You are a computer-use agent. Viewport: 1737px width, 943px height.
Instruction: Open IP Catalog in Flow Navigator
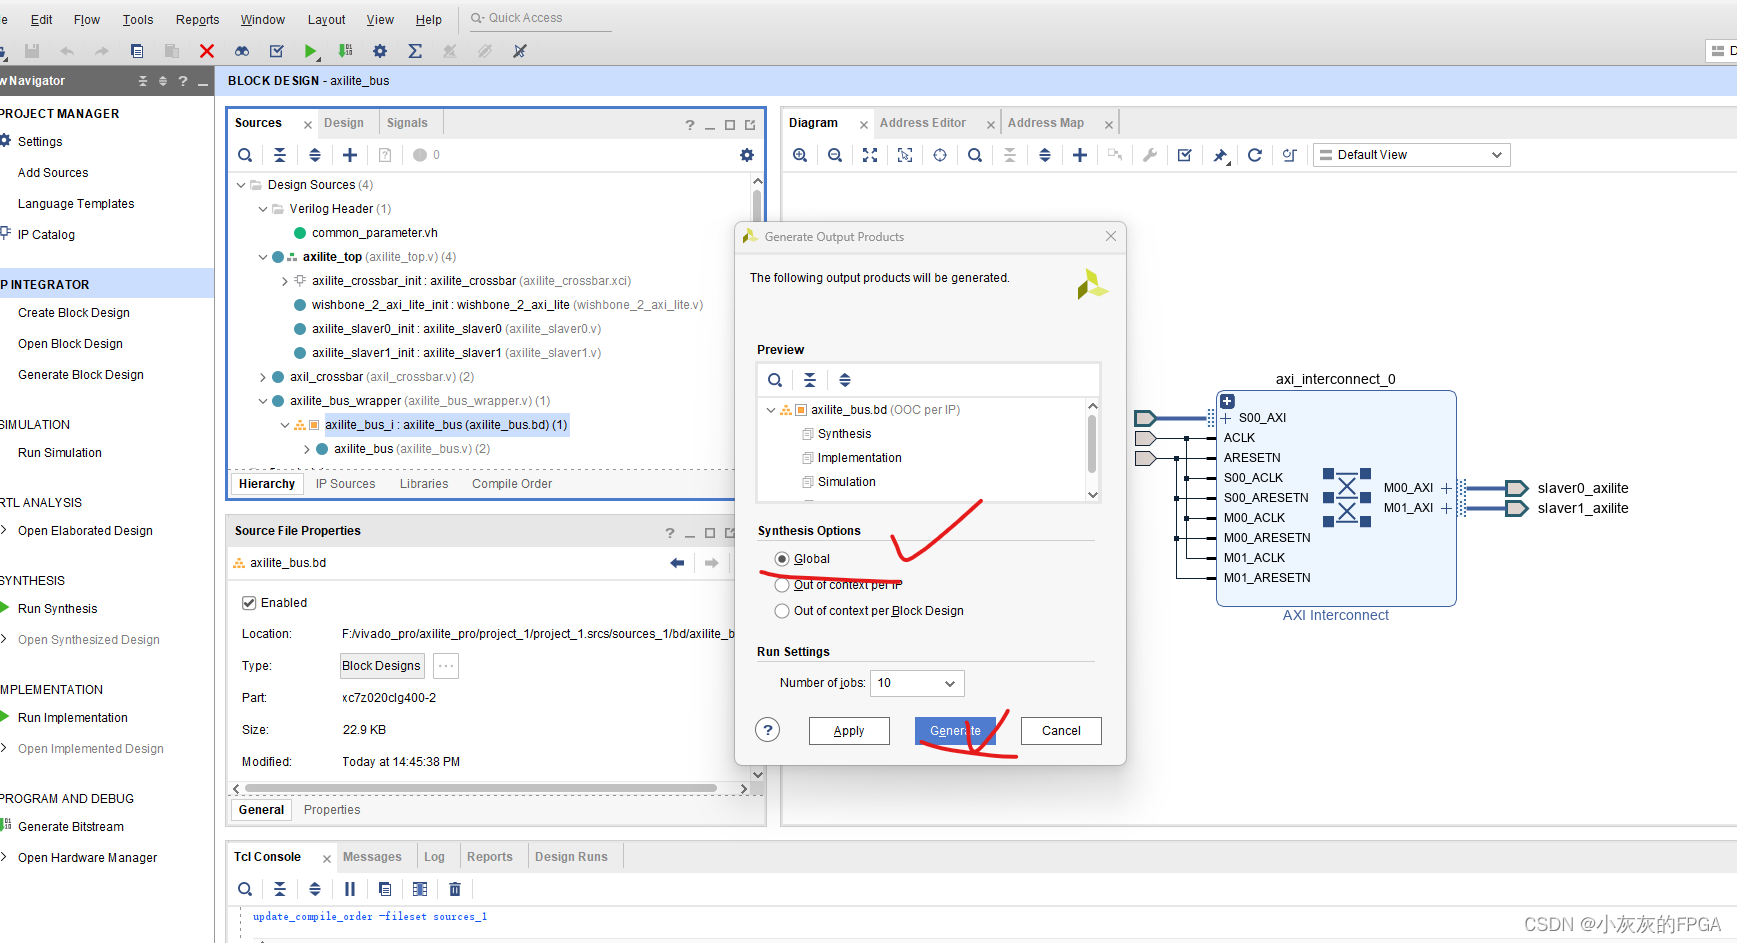46,235
